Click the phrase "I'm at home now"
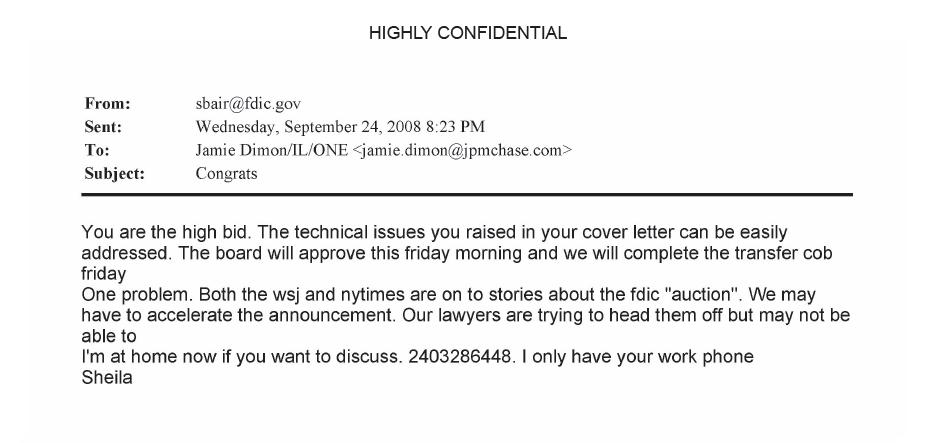 point(139,357)
